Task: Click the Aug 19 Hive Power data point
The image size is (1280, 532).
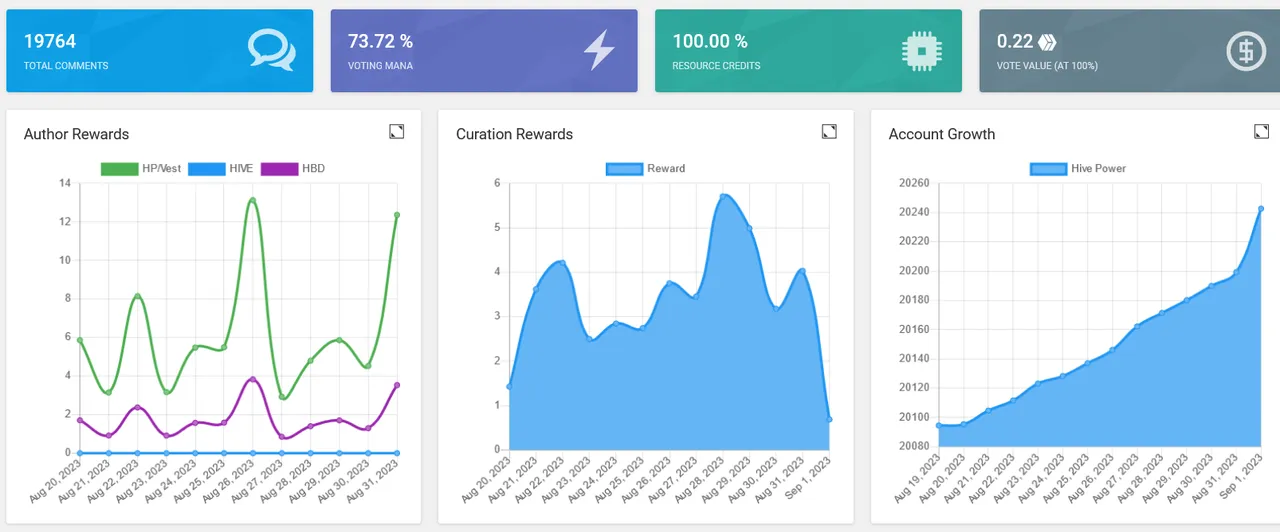Action: click(x=938, y=425)
